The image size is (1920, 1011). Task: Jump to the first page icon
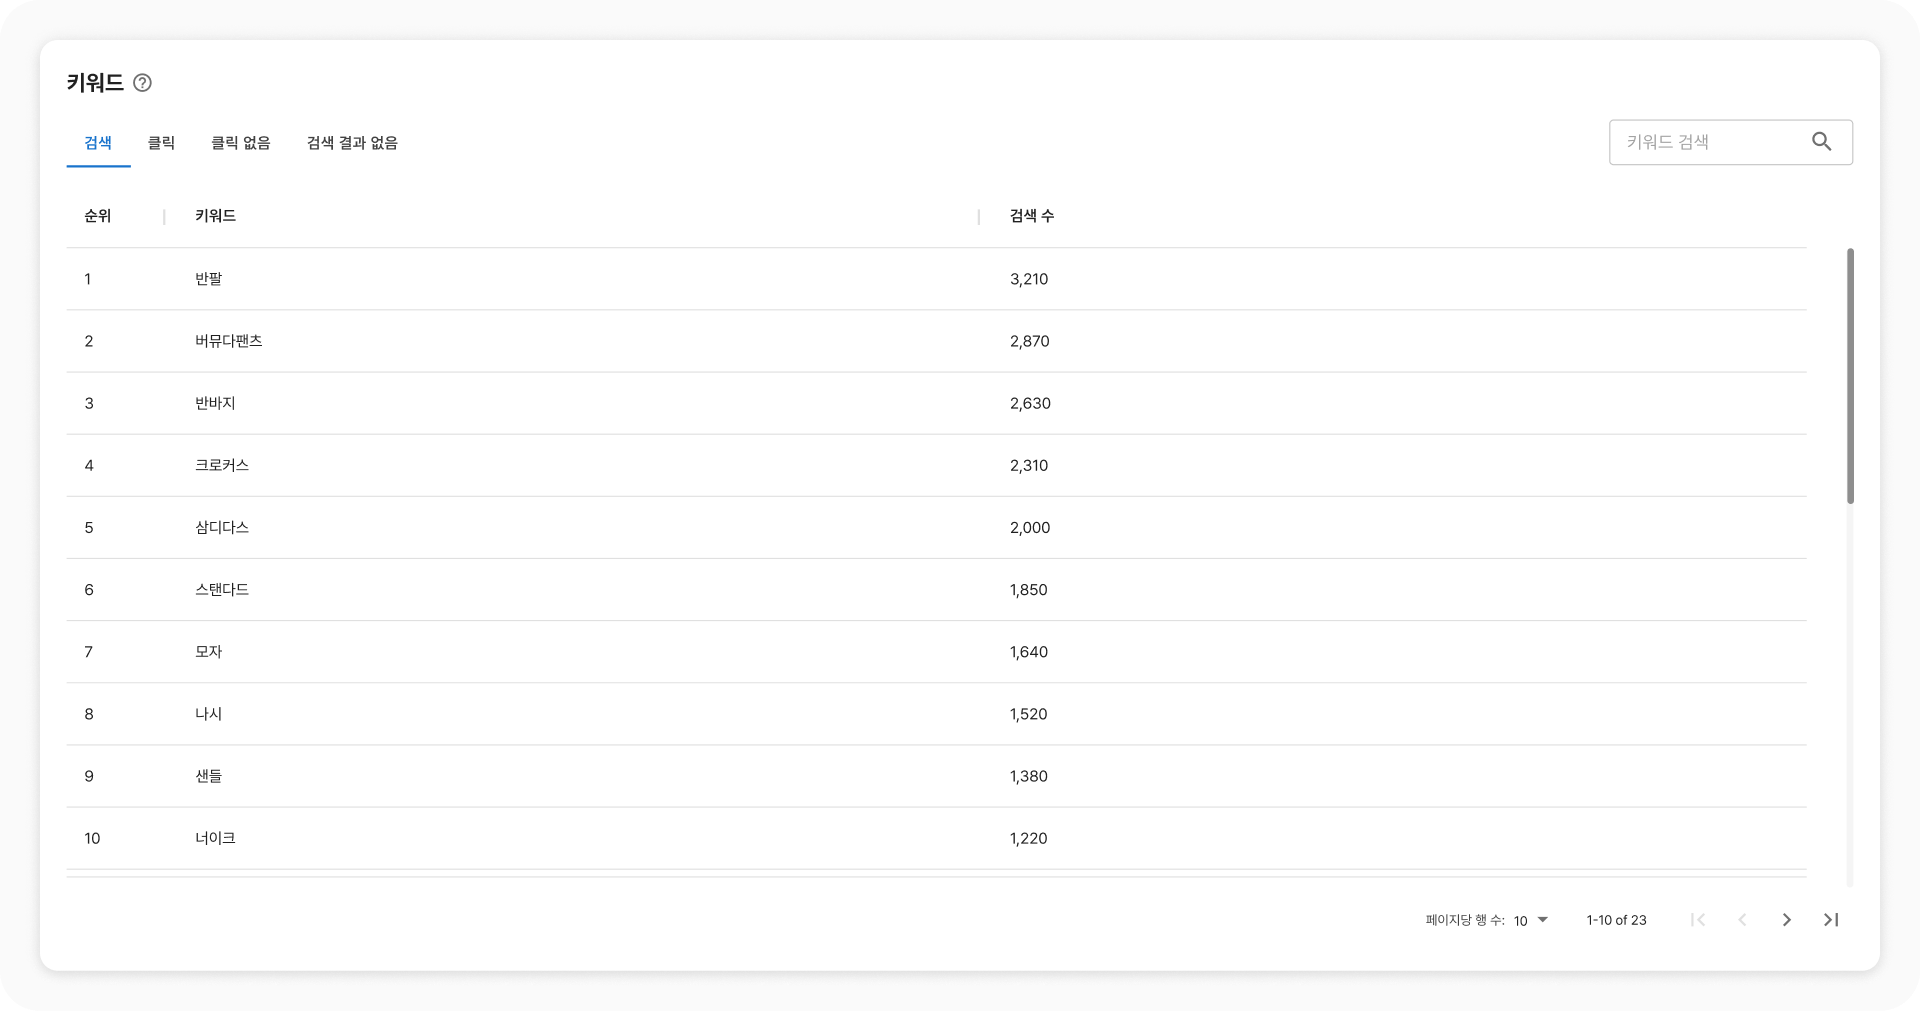click(1697, 920)
